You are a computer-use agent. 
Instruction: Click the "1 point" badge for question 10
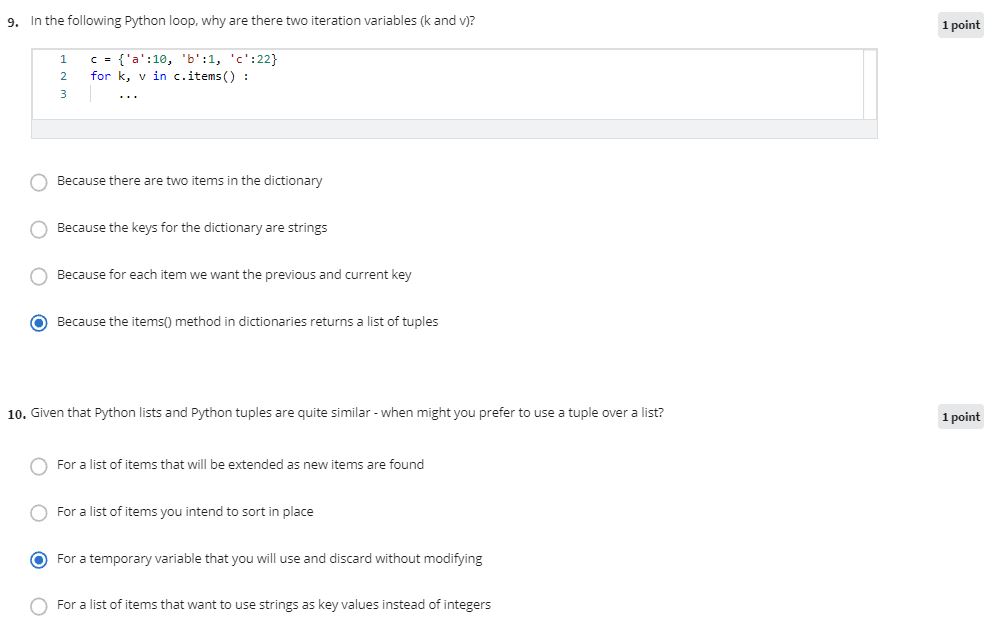tap(961, 417)
